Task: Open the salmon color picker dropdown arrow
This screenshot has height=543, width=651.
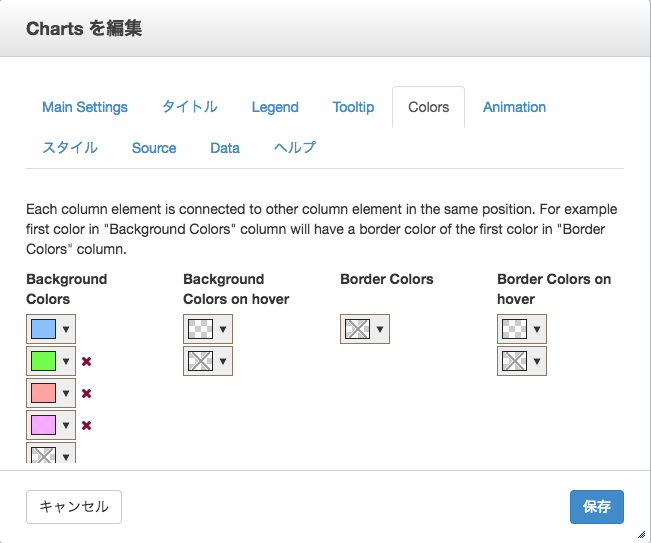Action: pos(66,393)
